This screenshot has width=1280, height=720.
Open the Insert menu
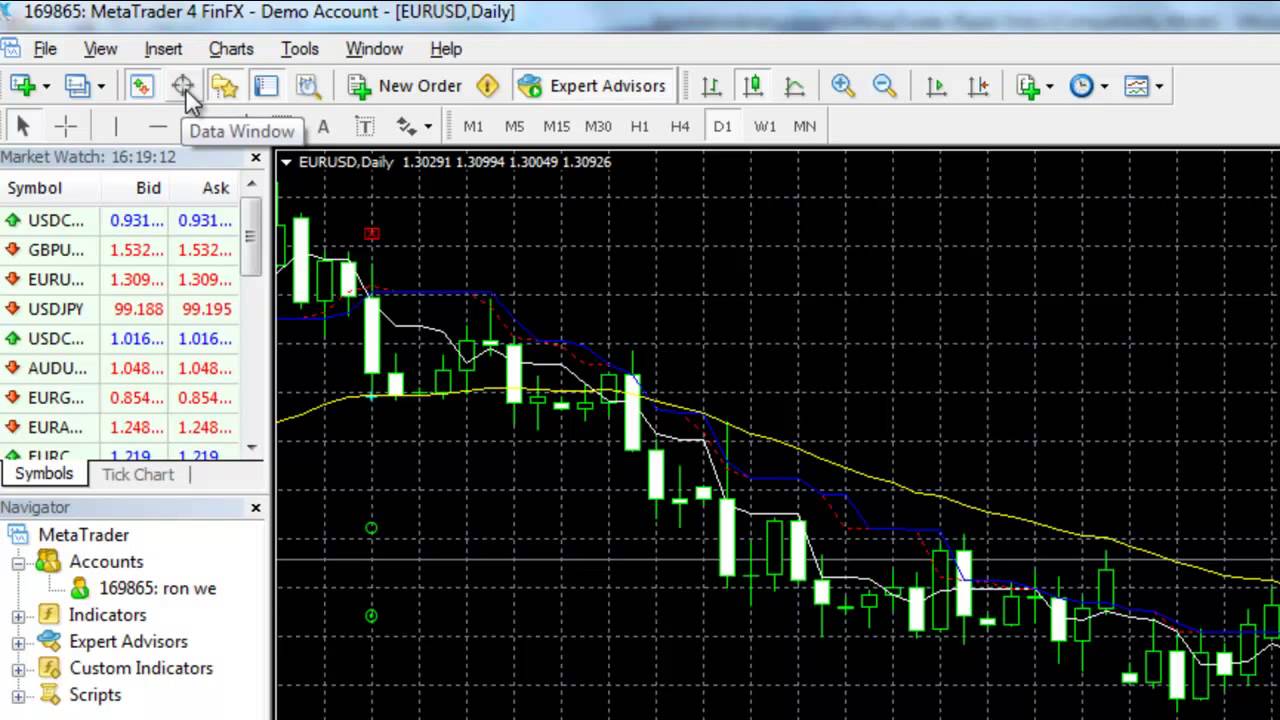point(163,49)
